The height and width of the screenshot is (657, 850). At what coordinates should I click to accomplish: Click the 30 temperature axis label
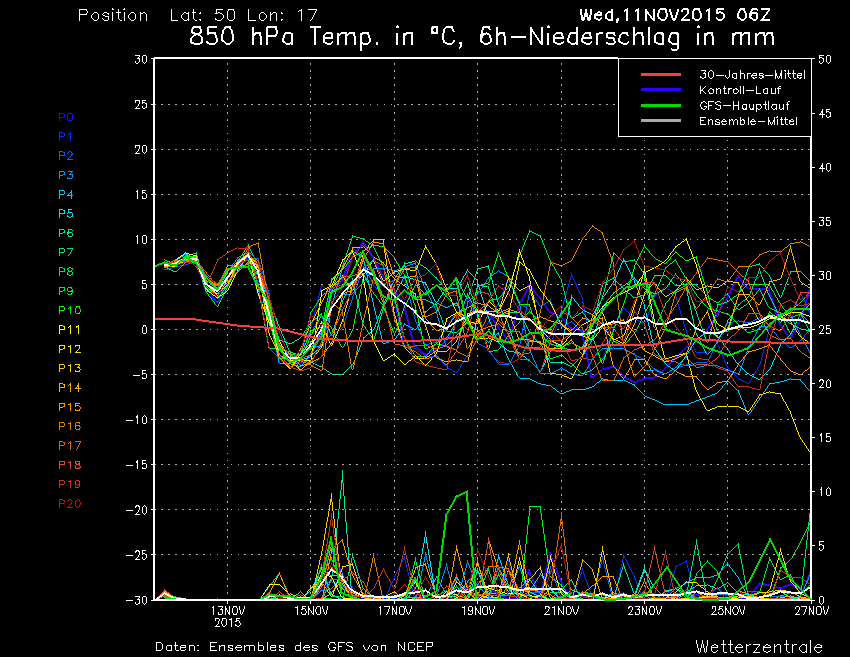pos(141,59)
